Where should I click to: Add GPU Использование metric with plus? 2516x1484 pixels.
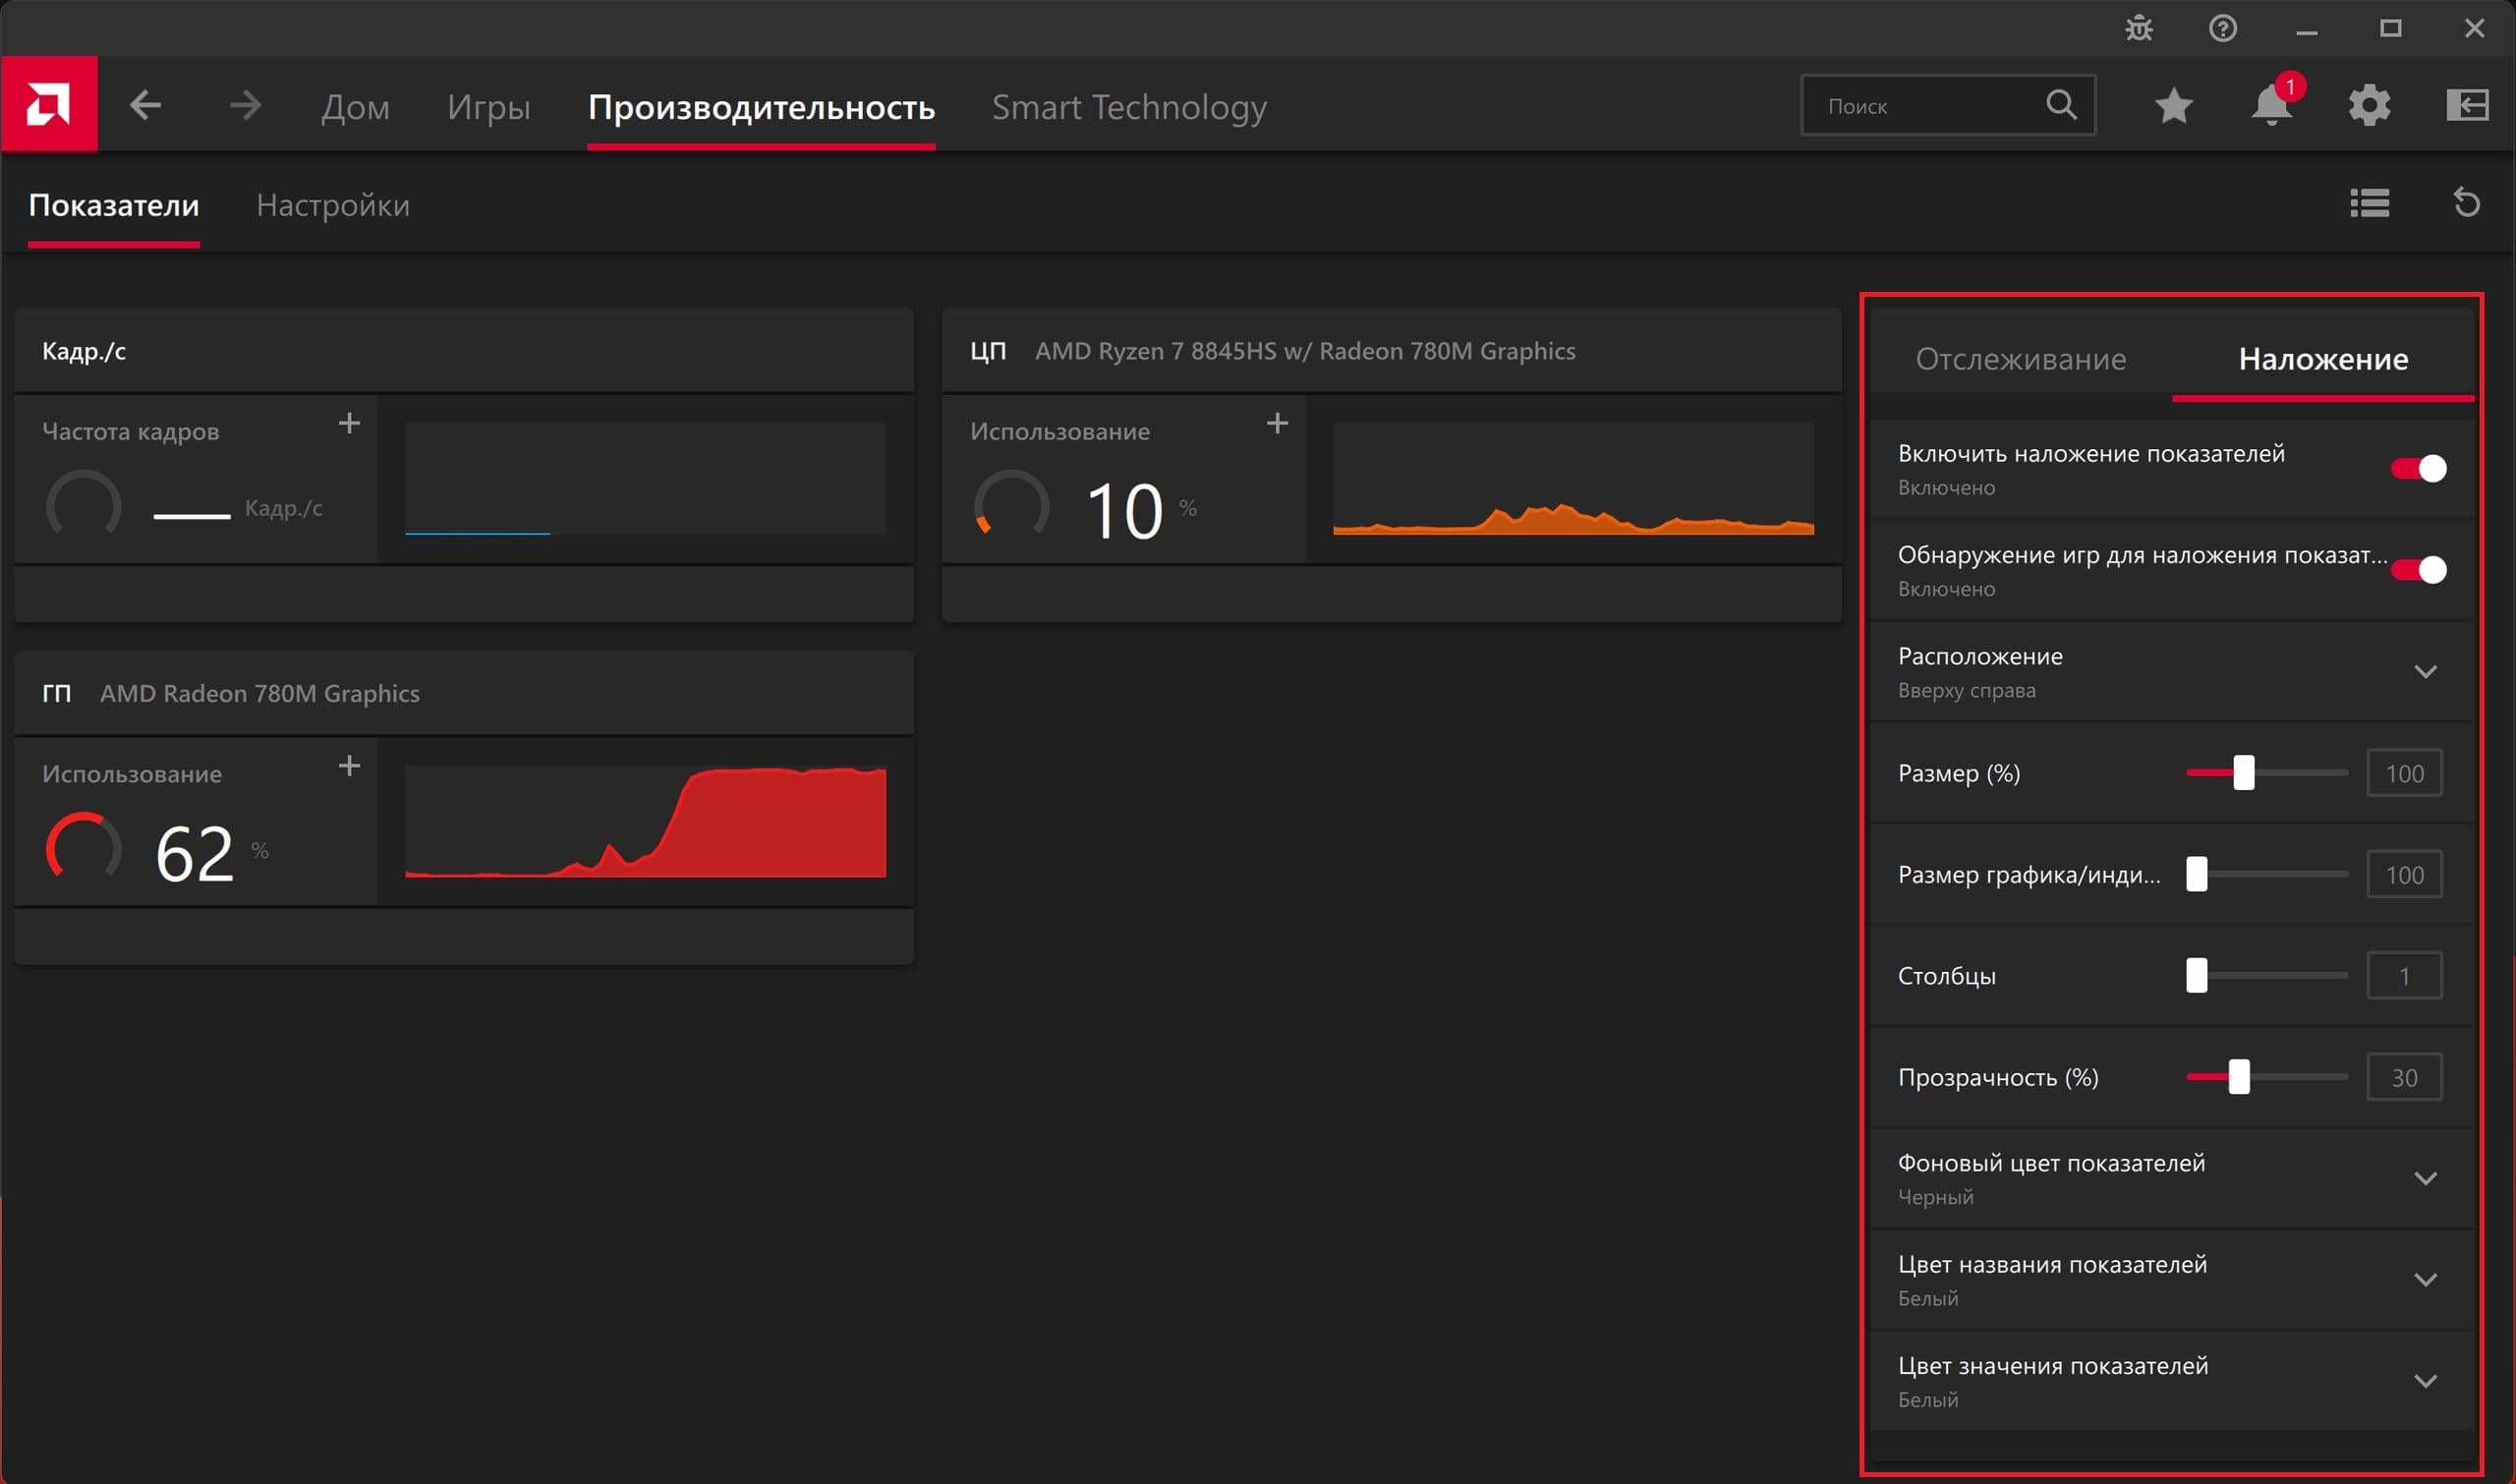[349, 766]
